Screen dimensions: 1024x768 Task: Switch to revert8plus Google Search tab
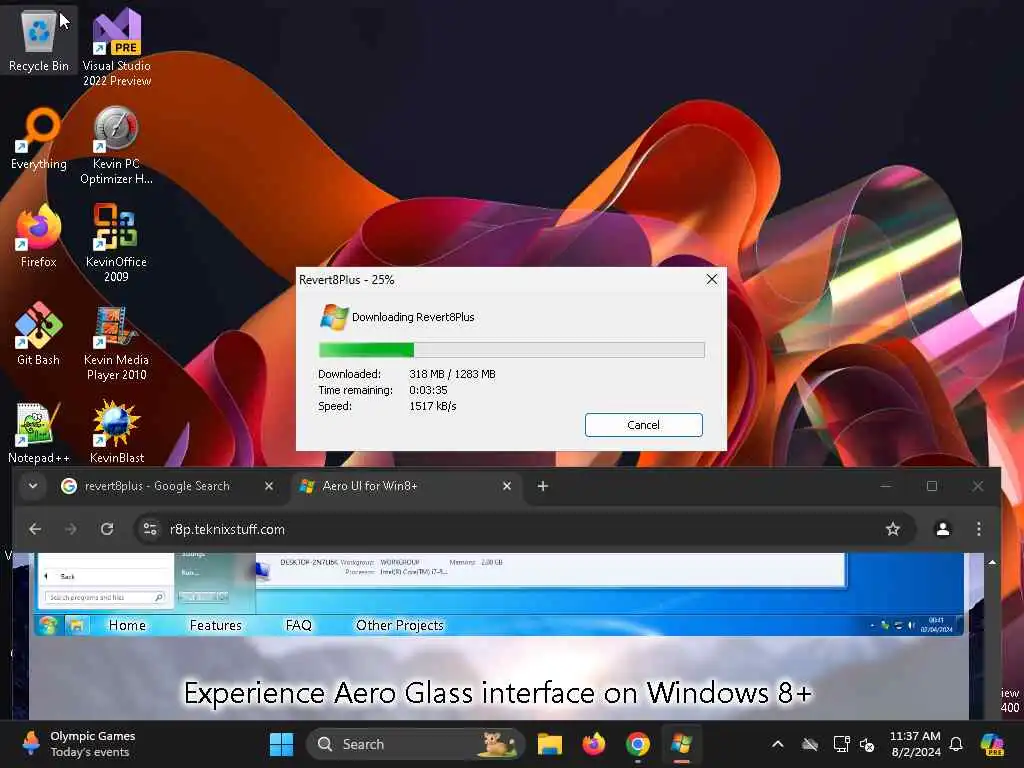coord(157,486)
